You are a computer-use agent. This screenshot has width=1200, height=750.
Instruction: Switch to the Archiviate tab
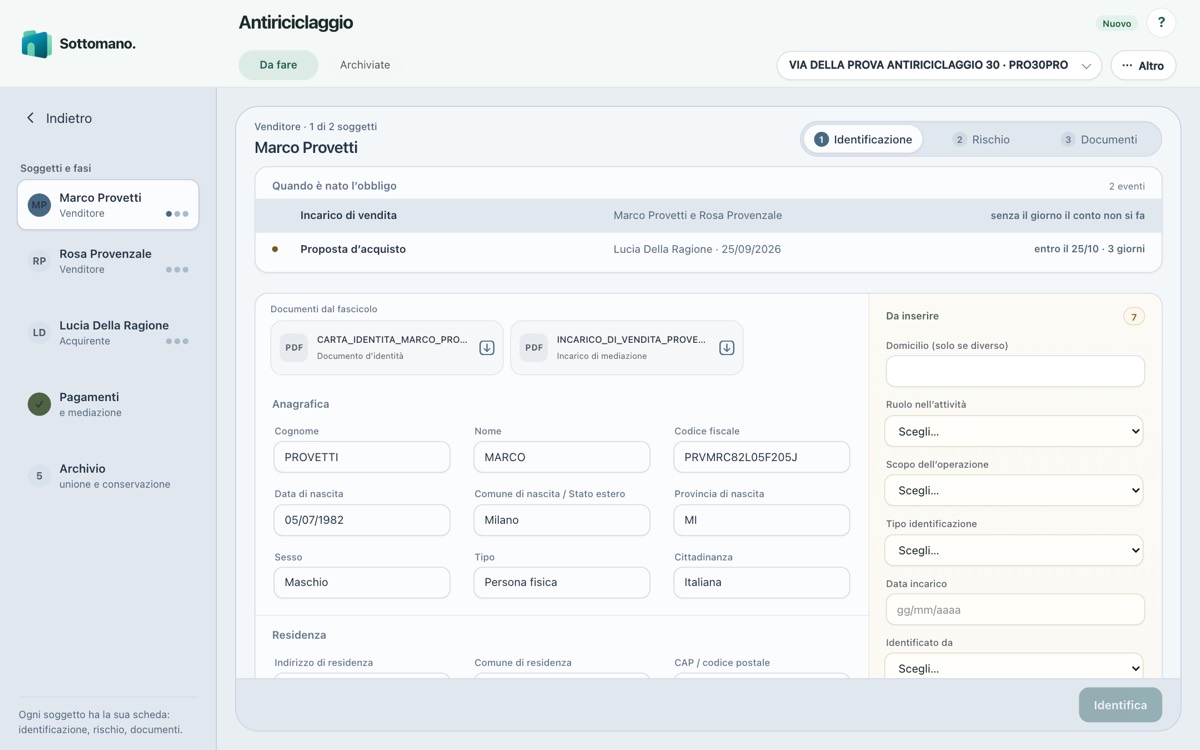365,65
